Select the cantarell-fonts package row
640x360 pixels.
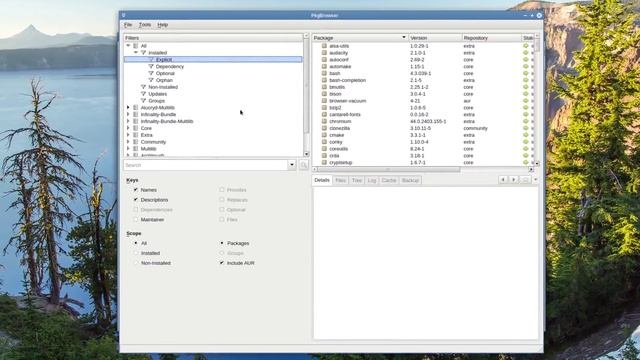[x=424, y=115]
